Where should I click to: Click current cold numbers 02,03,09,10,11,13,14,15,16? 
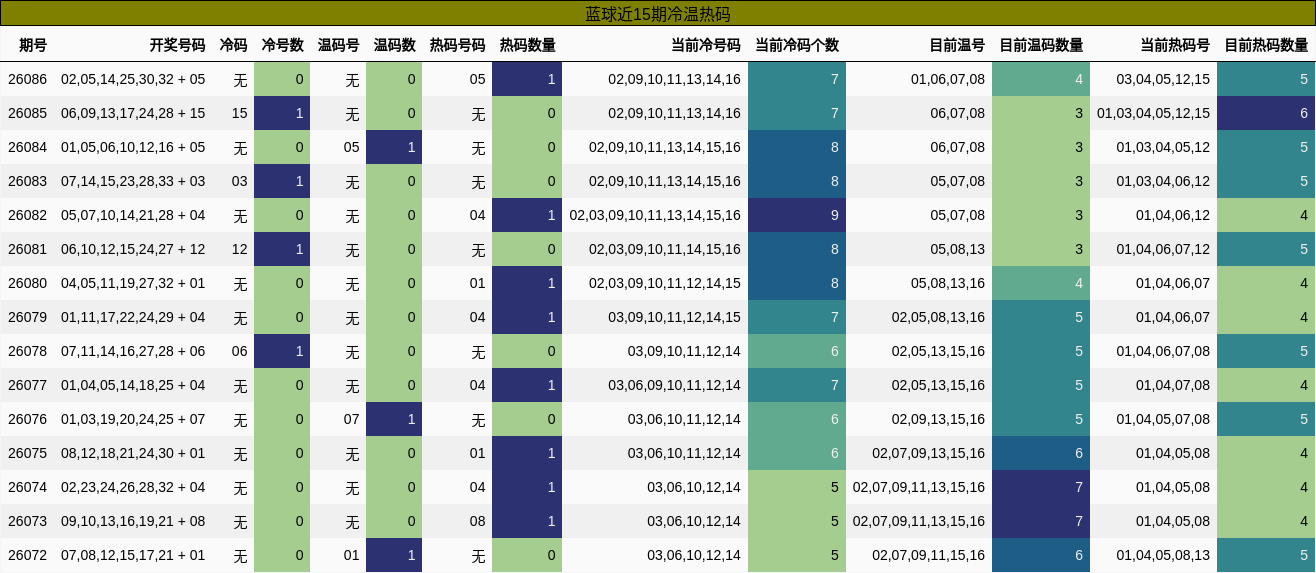(x=655, y=215)
